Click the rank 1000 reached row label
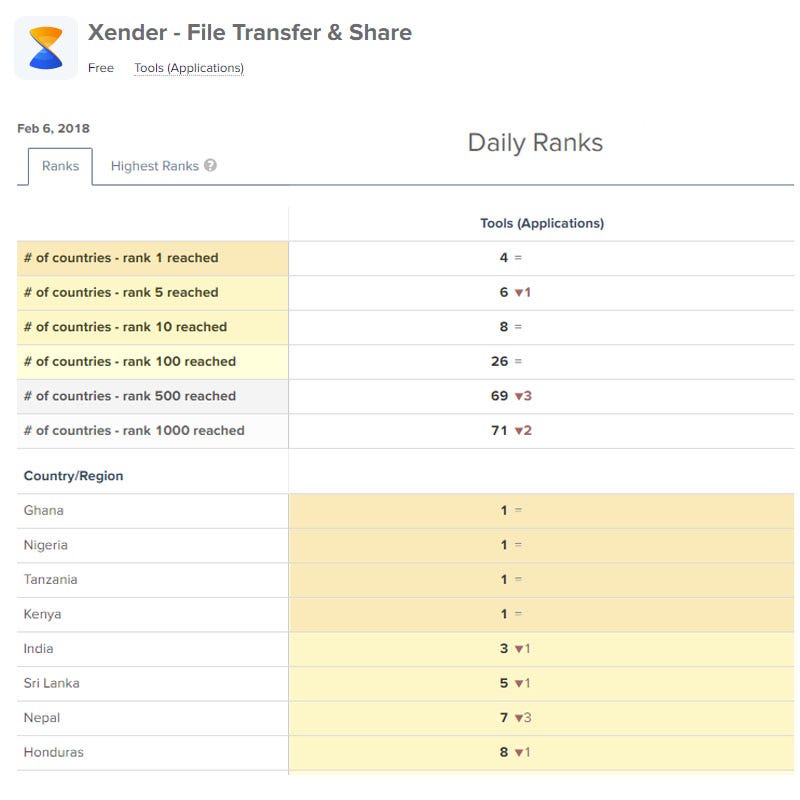 pos(134,431)
